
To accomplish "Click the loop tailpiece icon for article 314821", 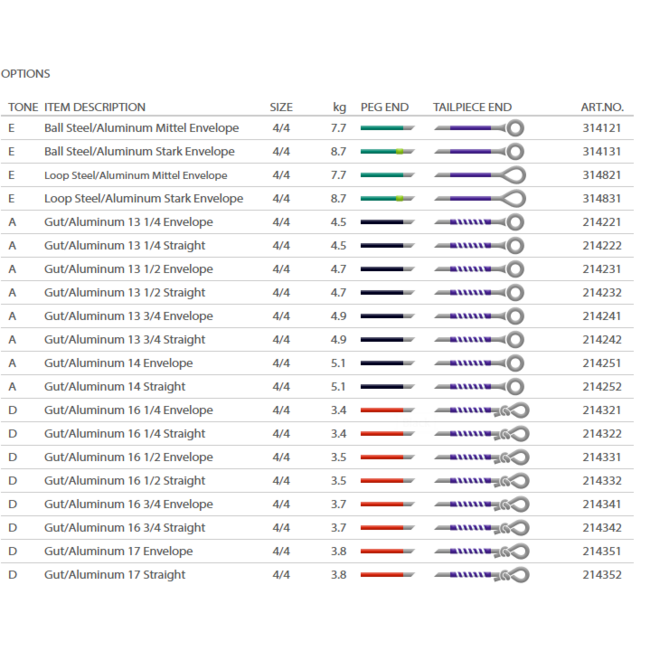I will point(479,175).
